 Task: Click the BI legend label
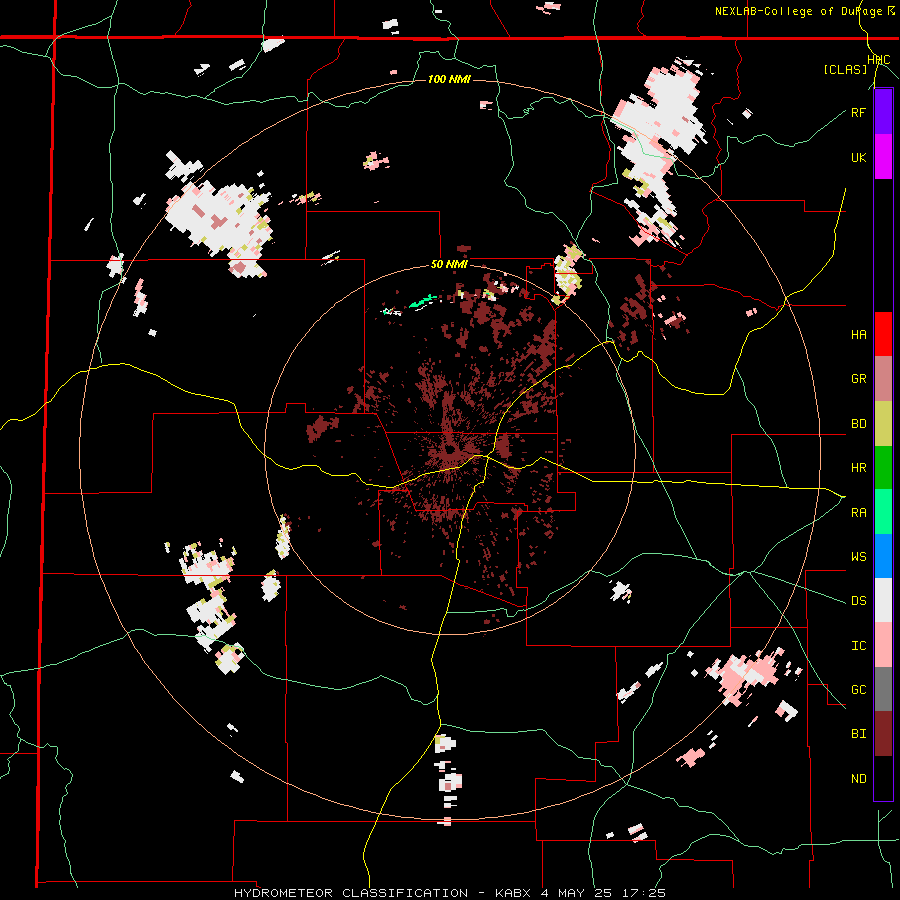(x=858, y=734)
